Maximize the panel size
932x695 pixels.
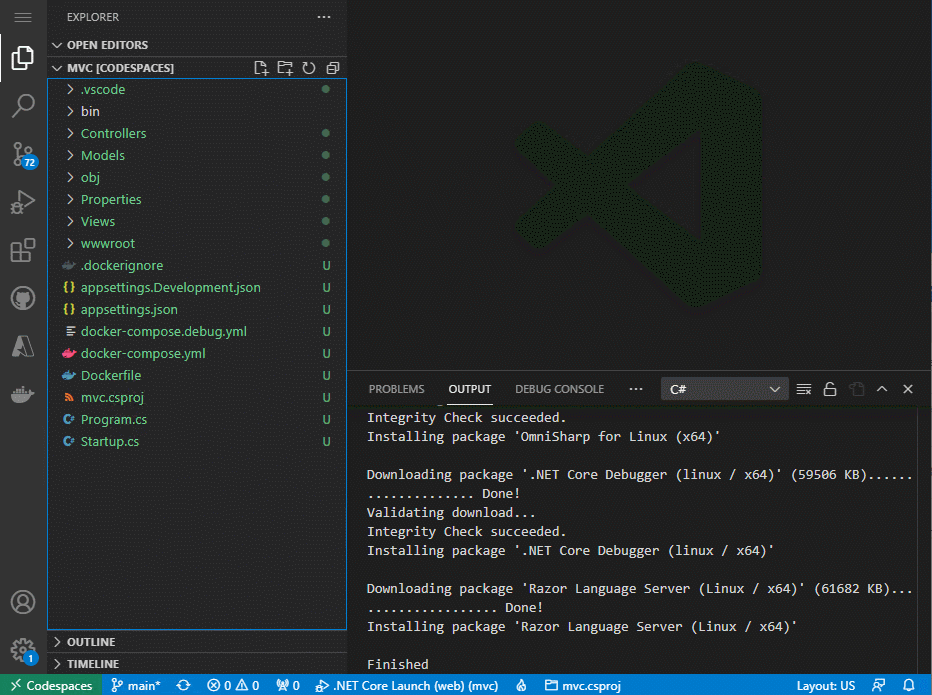click(882, 389)
